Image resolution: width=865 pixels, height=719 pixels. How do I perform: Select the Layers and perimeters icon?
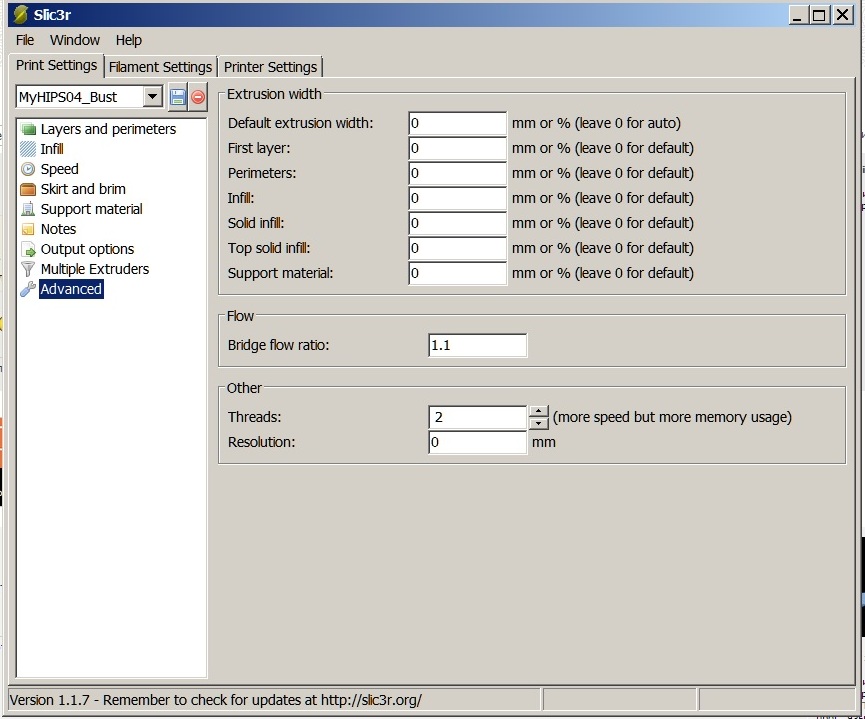click(28, 129)
